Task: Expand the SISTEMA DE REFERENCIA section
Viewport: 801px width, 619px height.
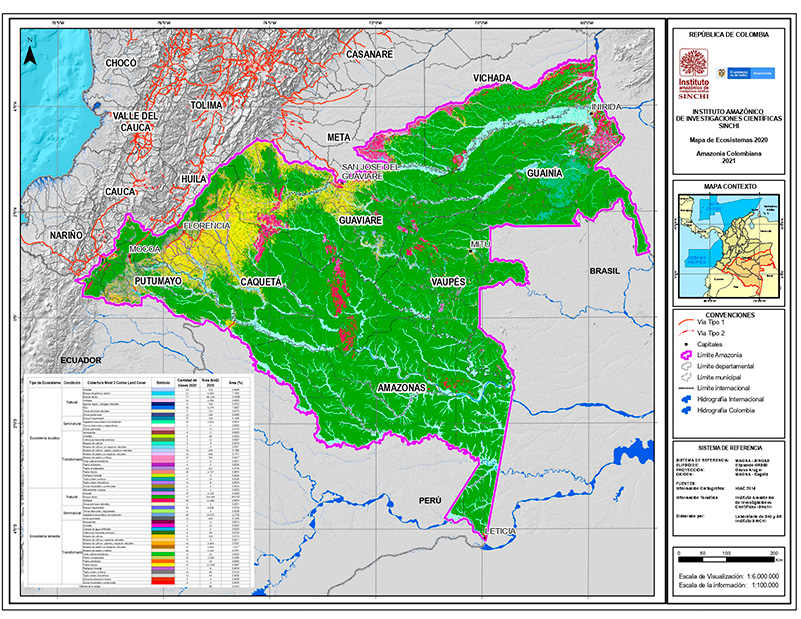Action: coord(731,448)
